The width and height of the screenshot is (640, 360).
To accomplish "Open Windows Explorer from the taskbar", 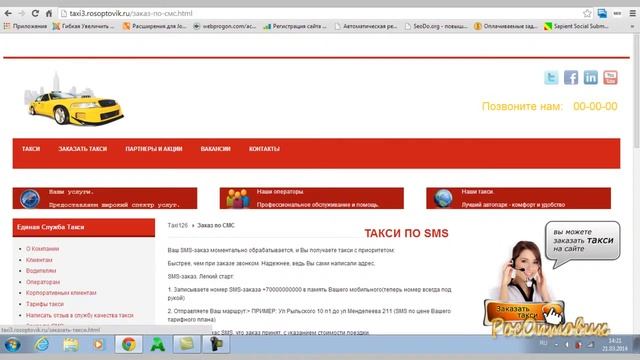I will (71, 345).
